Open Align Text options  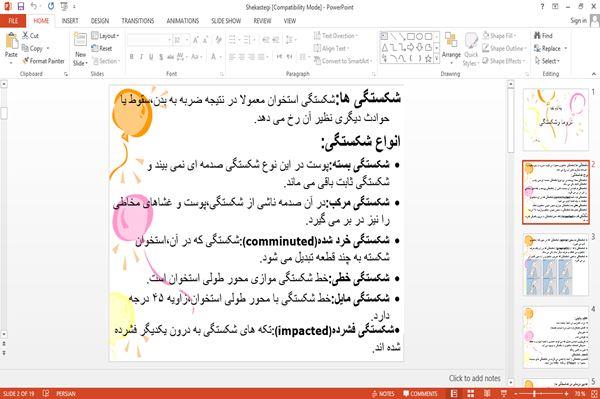[x=332, y=48]
